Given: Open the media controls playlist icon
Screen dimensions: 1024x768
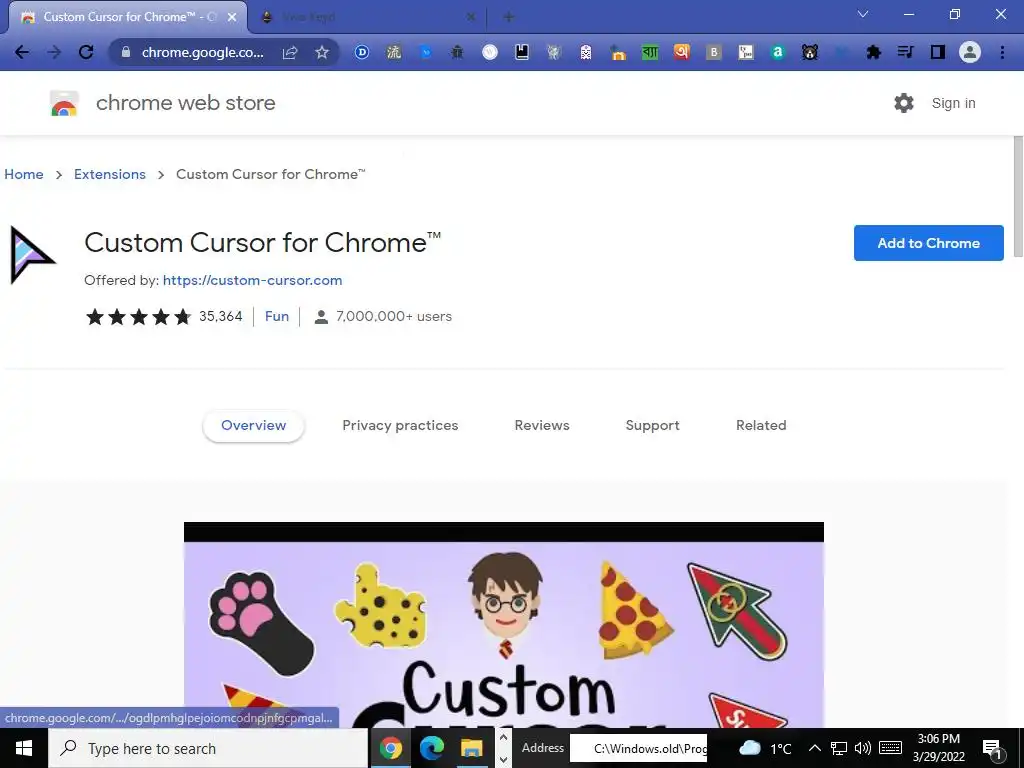Looking at the screenshot, I should [x=906, y=52].
